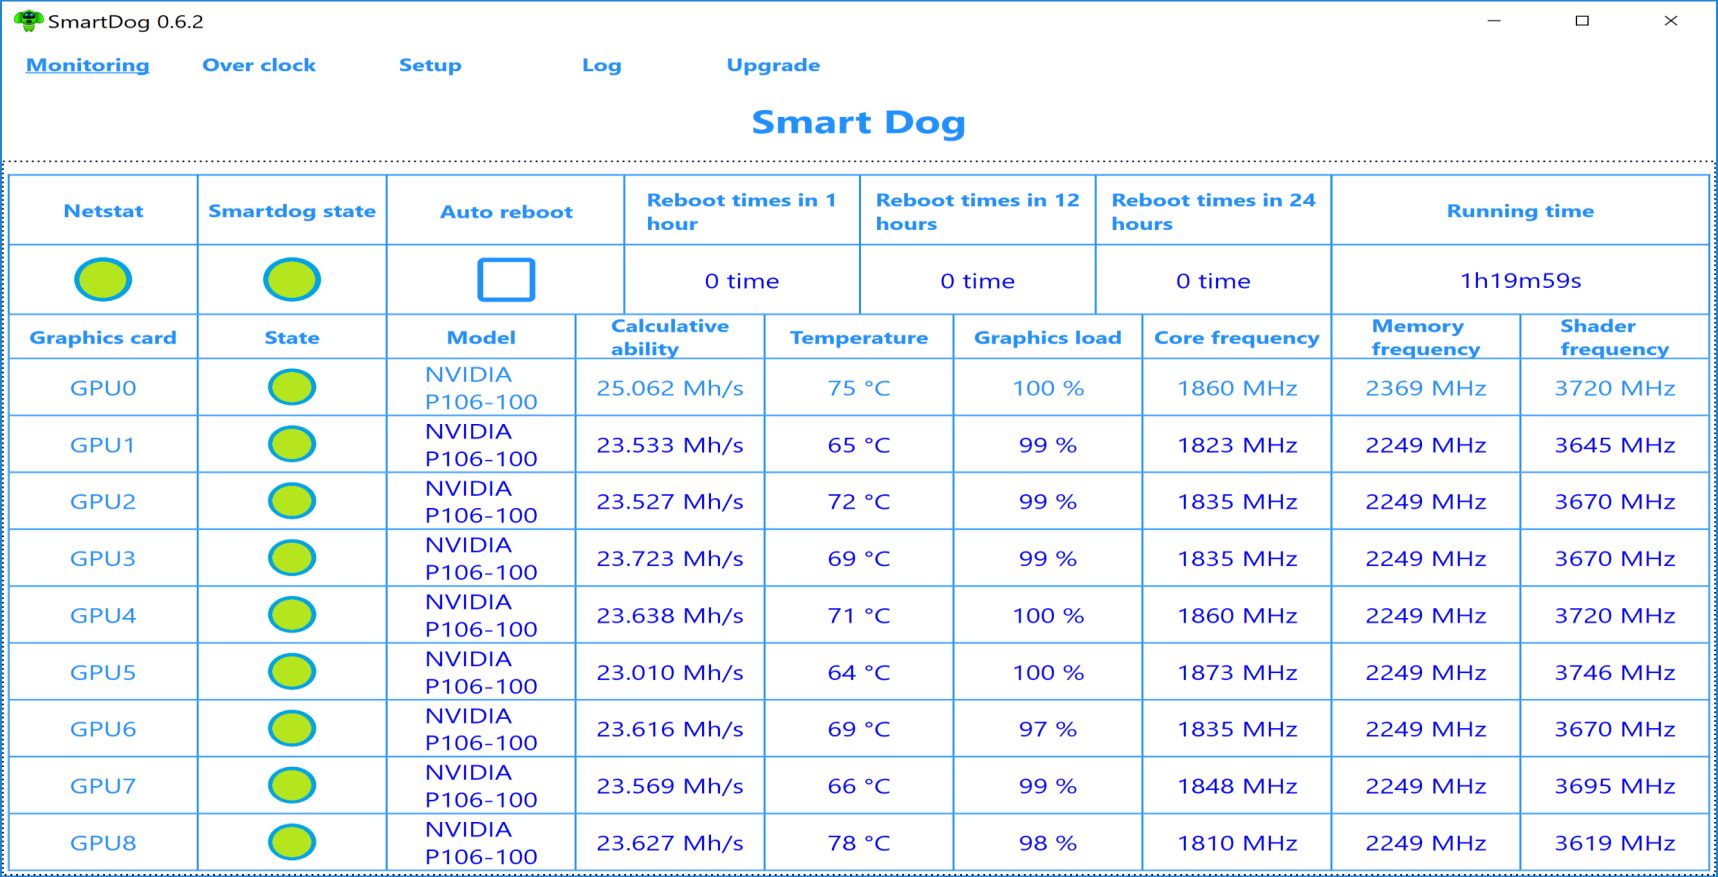The image size is (1718, 877).
Task: Click the Smart Dog heading title
Action: (x=859, y=122)
